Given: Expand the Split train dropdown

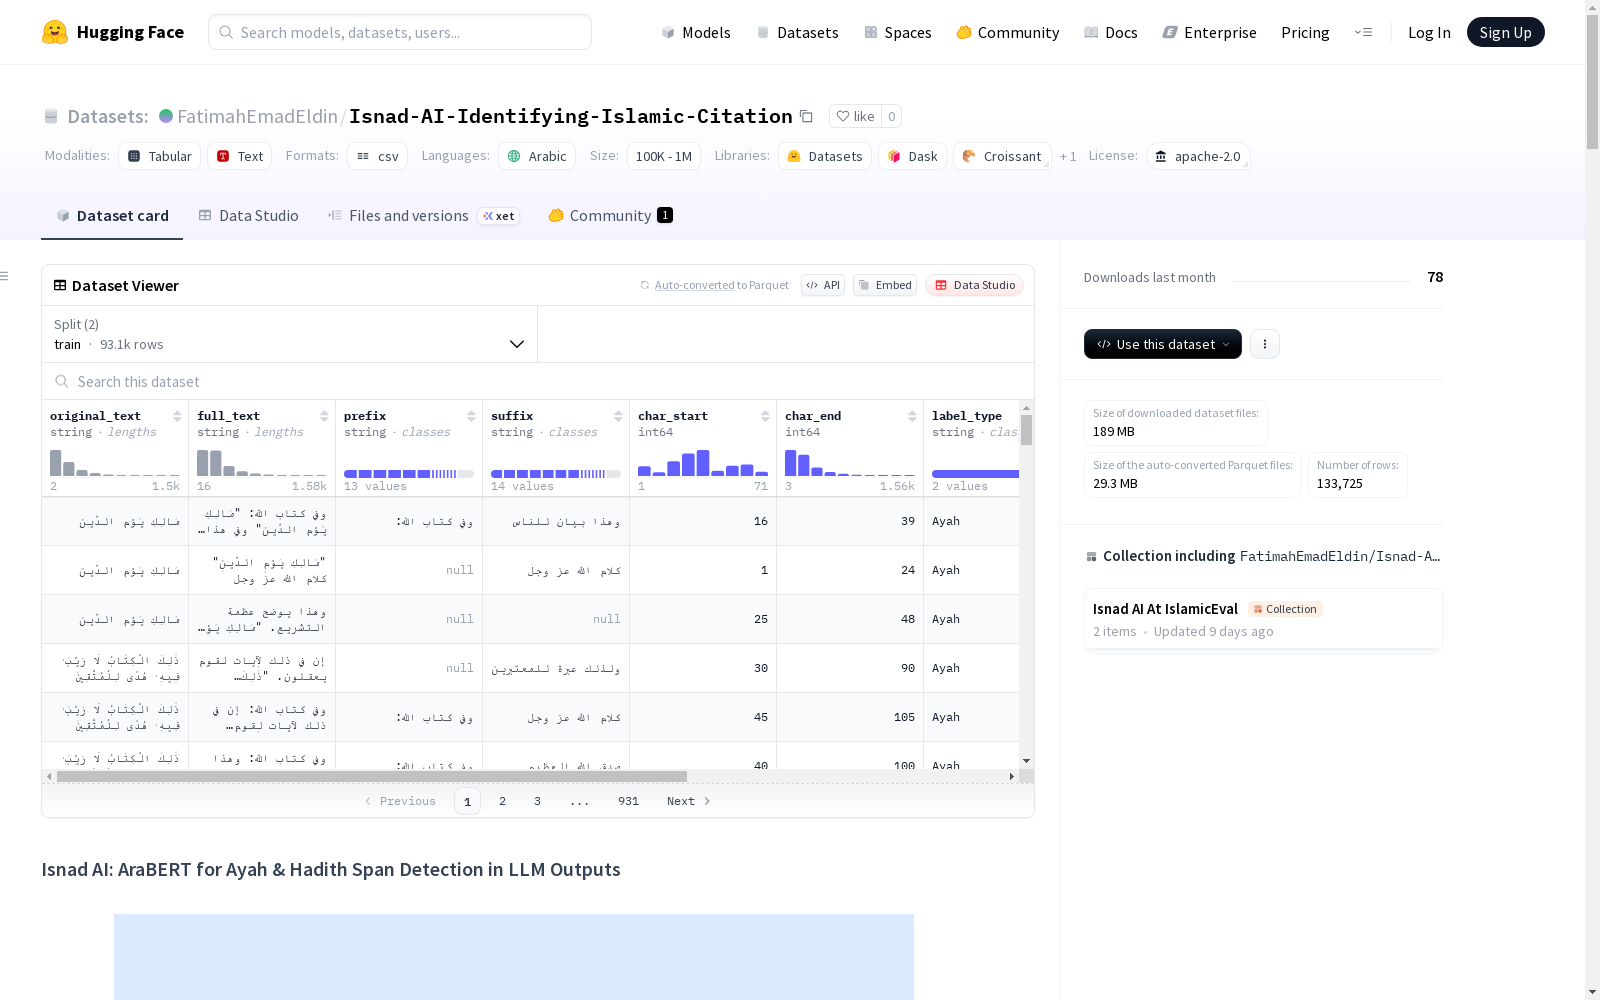Looking at the screenshot, I should coord(290,334).
